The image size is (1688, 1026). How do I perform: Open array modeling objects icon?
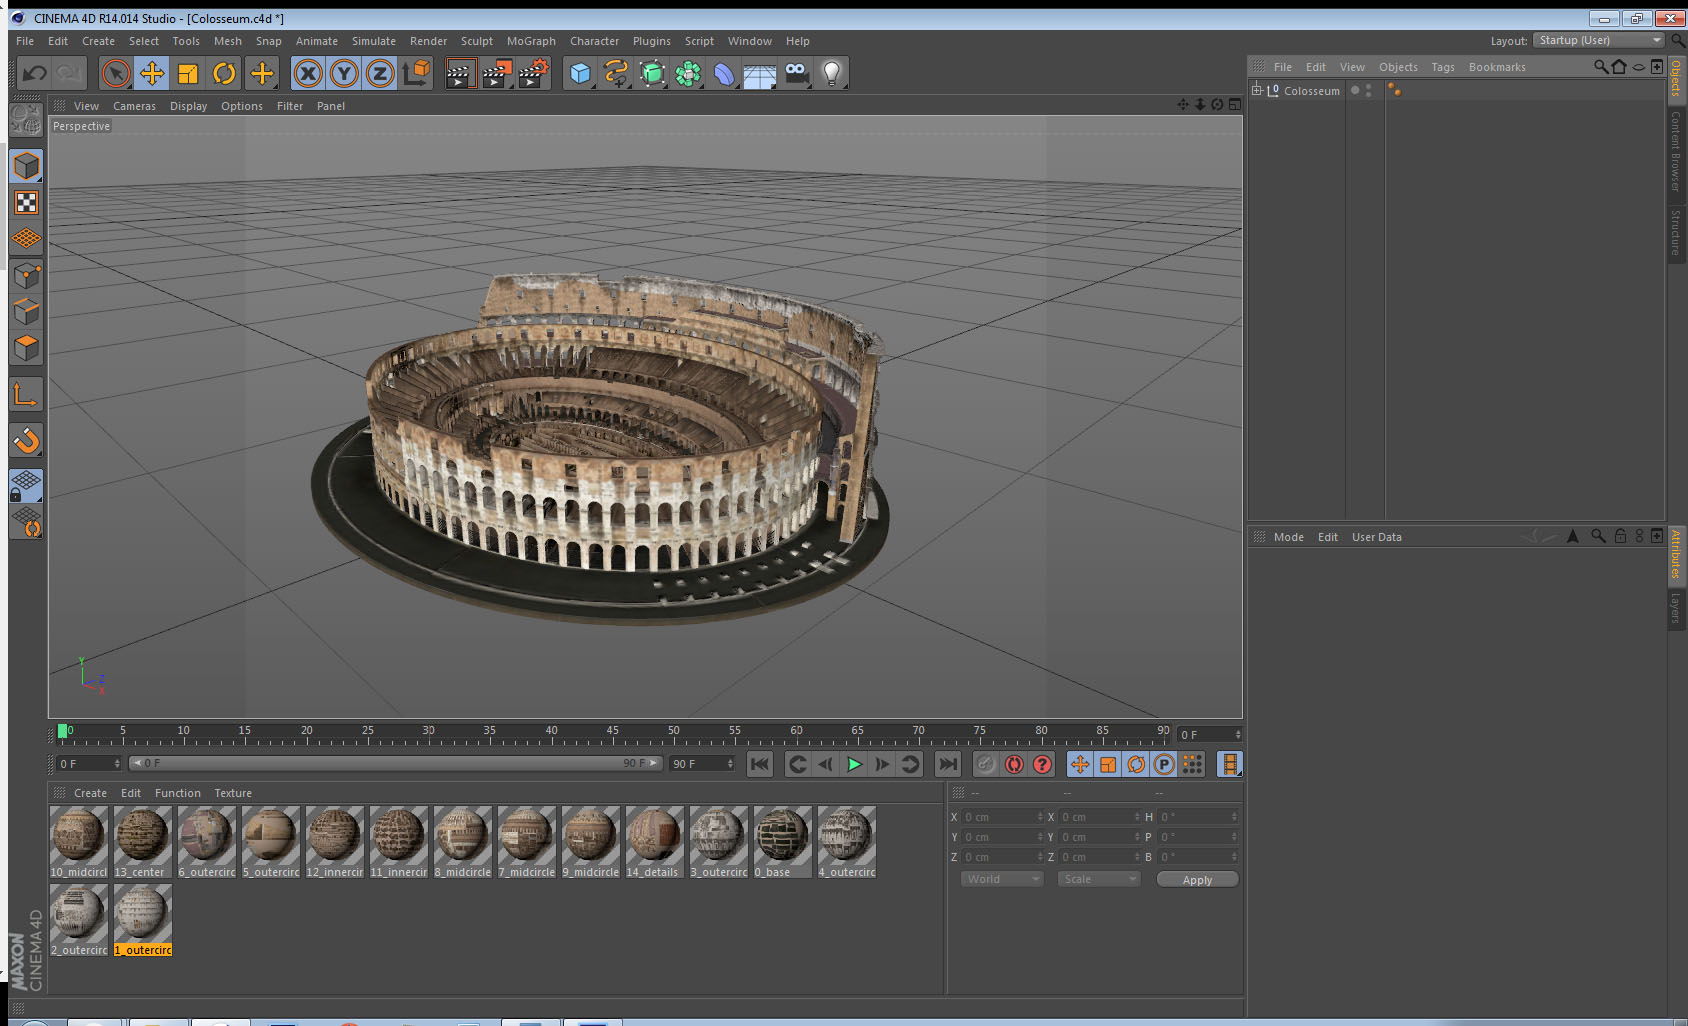688,73
